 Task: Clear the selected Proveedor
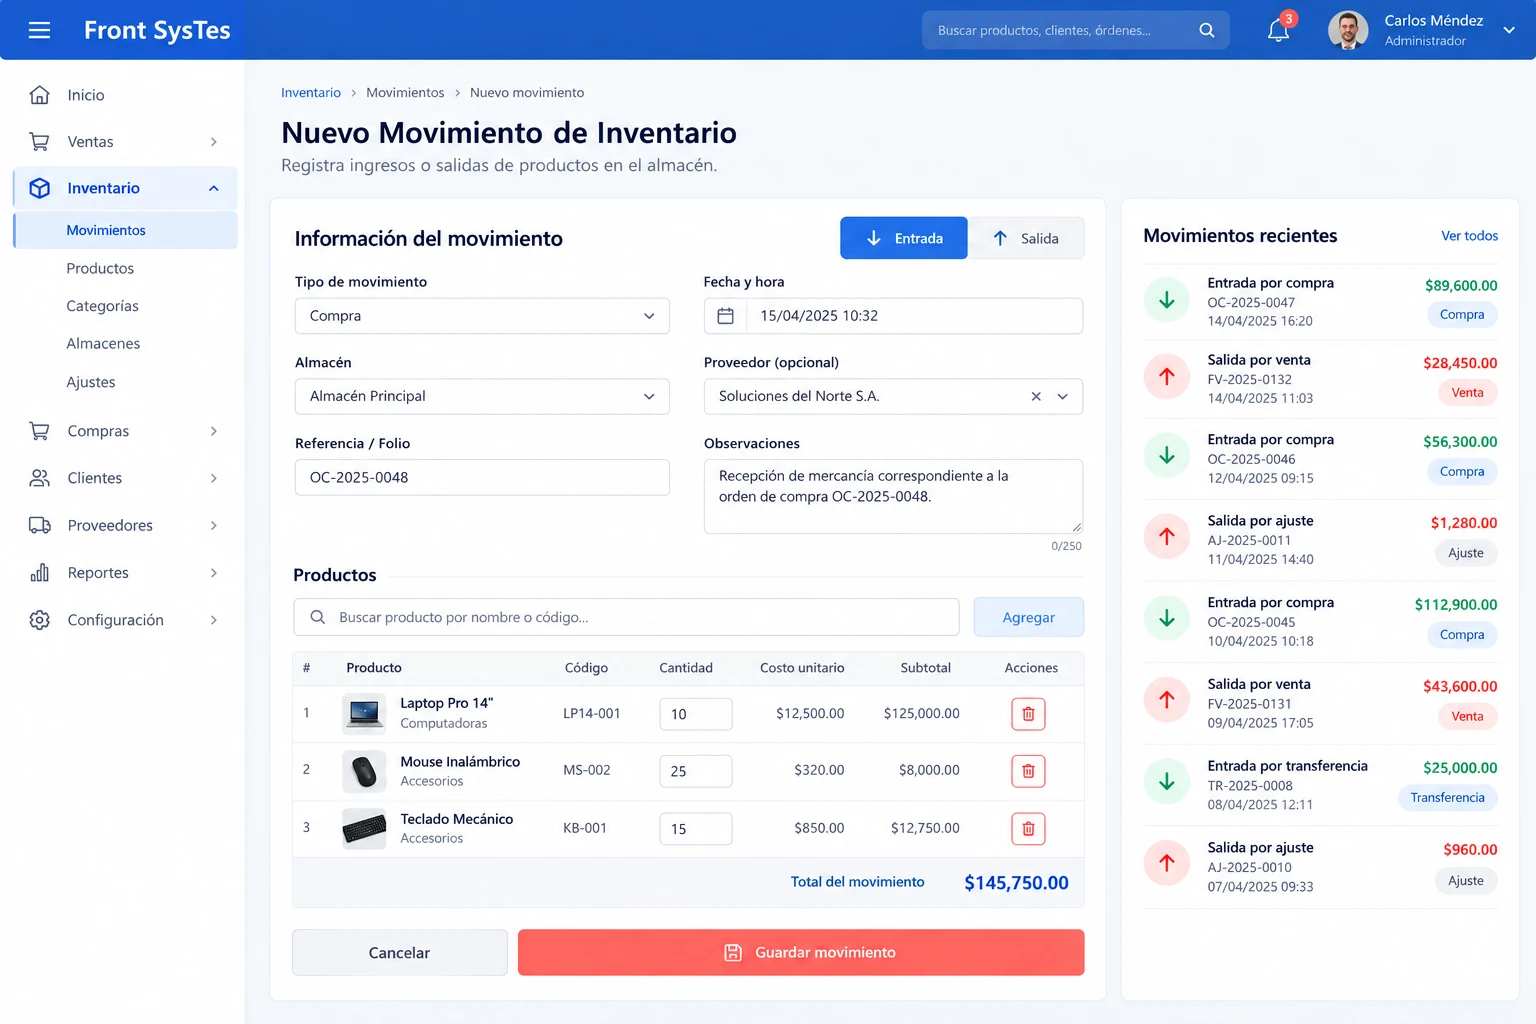click(1036, 396)
